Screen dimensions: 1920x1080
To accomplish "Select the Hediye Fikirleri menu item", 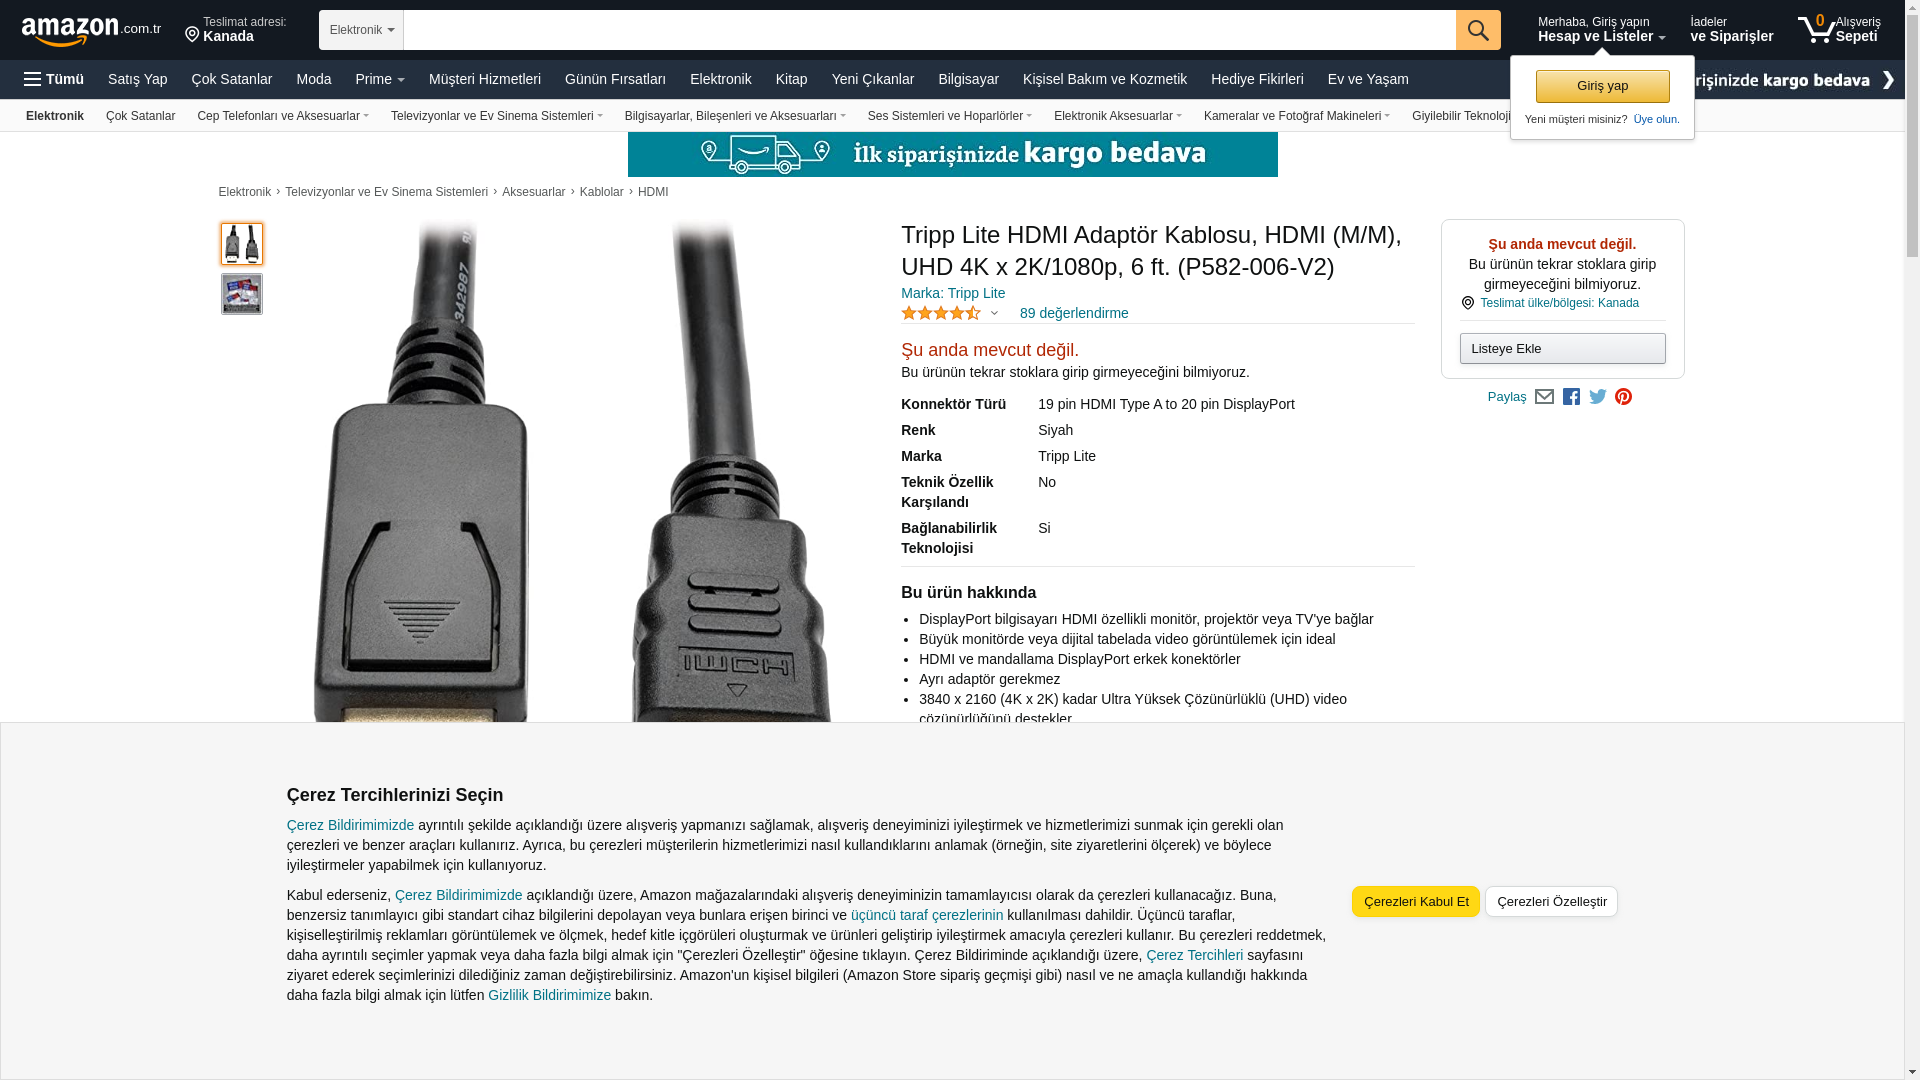I will click(x=1257, y=79).
